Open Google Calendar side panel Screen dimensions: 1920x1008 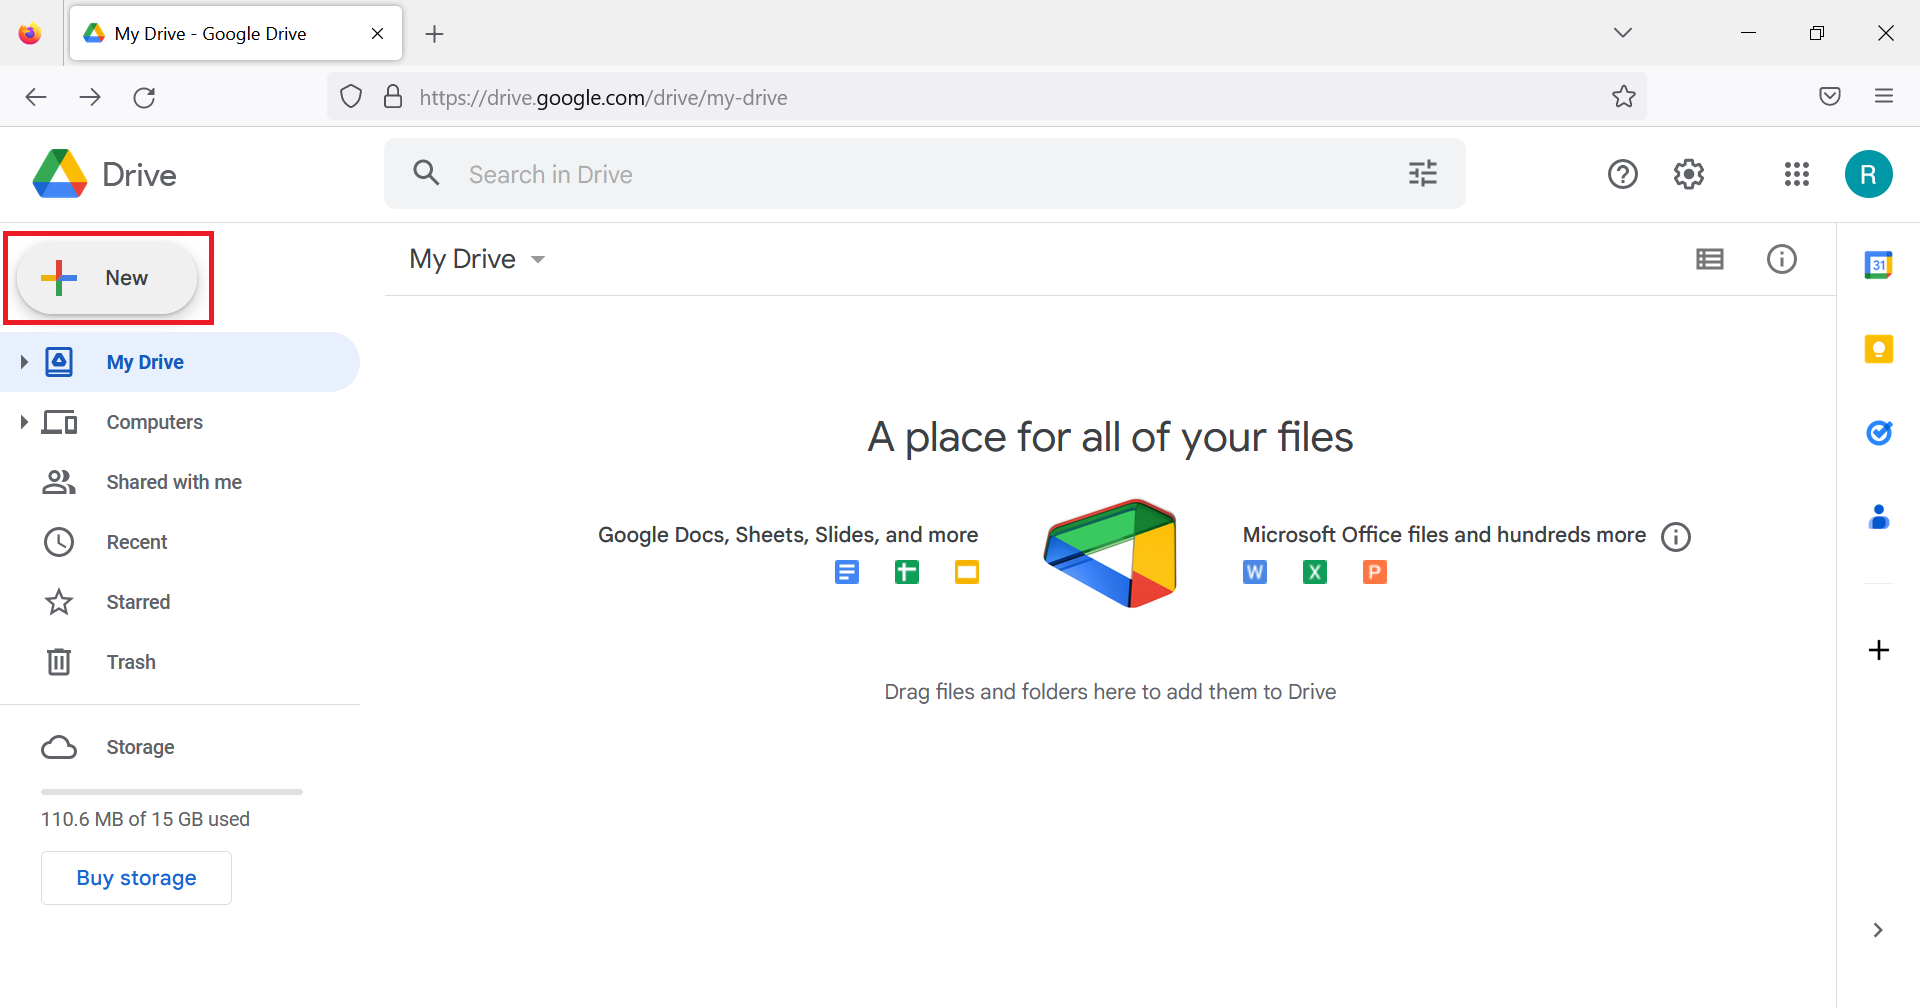[1879, 265]
